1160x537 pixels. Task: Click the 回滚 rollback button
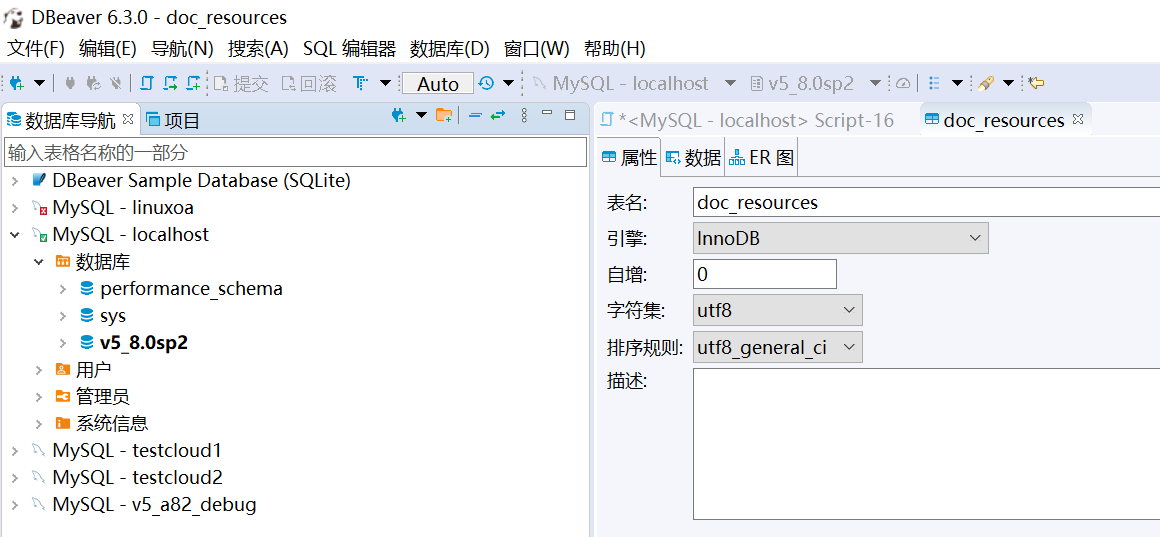click(x=308, y=84)
